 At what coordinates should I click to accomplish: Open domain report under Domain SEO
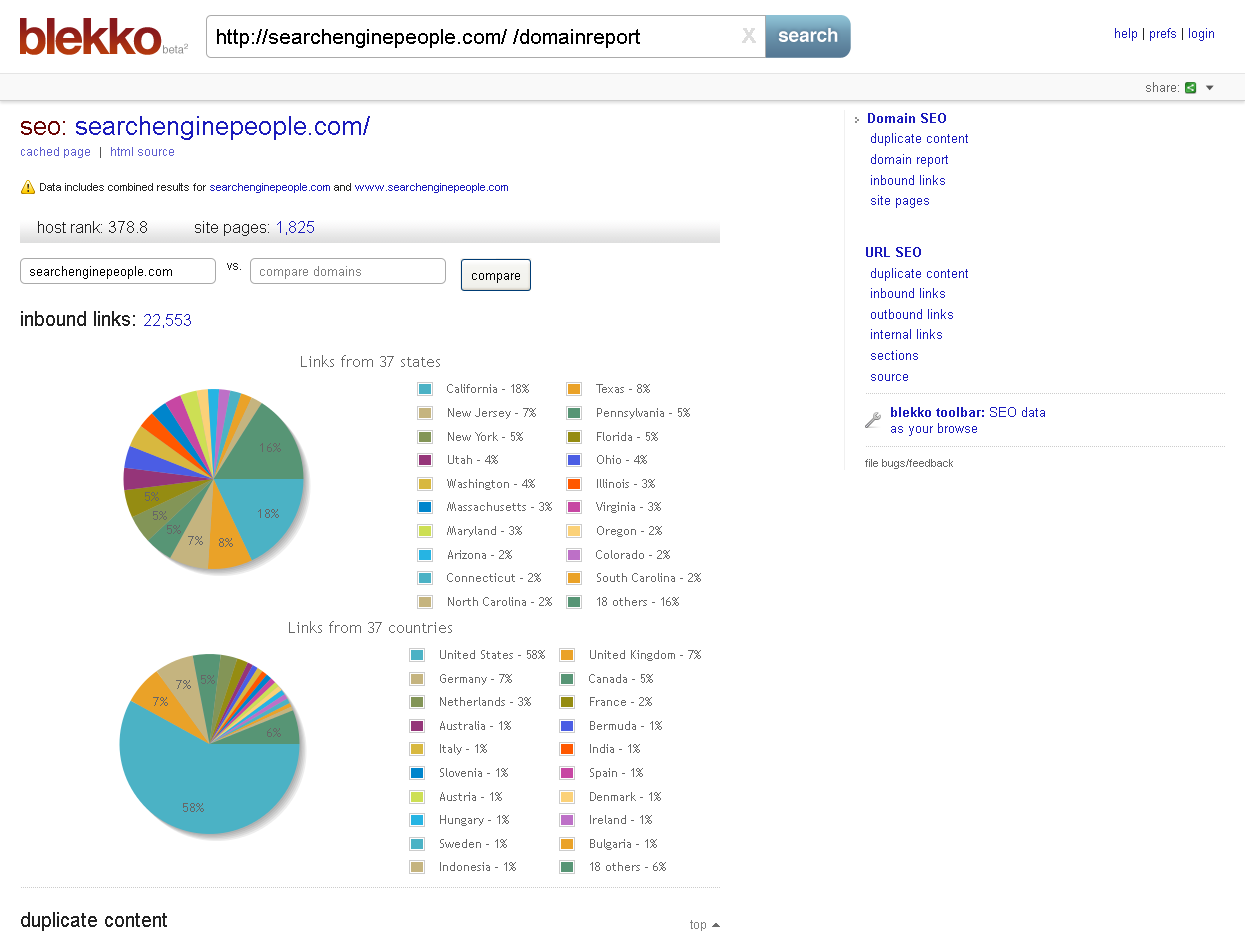pos(909,160)
